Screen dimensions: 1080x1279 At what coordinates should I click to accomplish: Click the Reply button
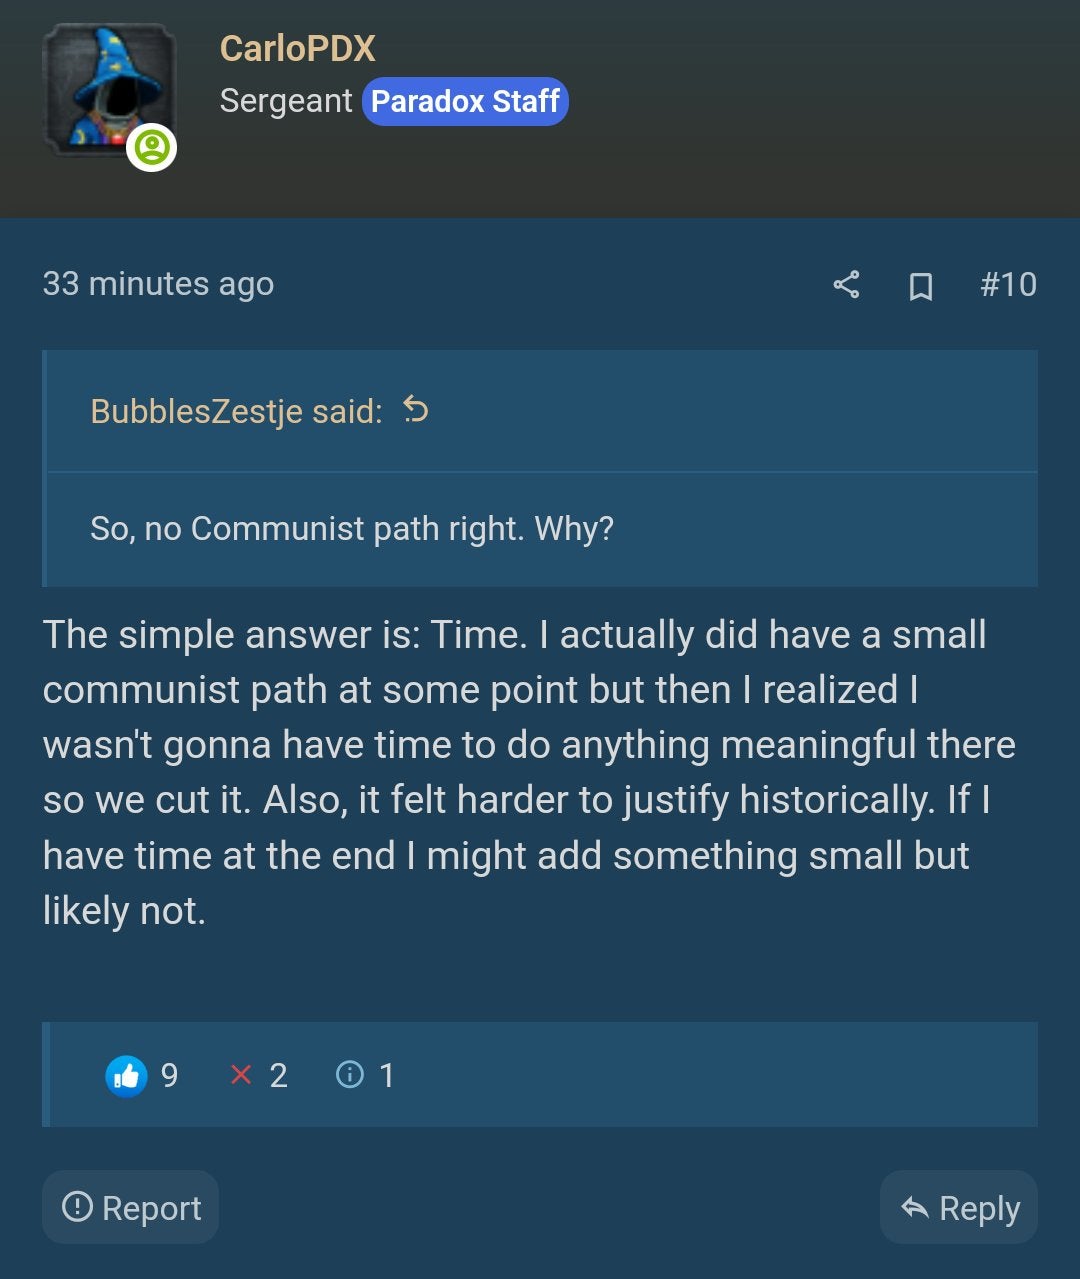957,1207
